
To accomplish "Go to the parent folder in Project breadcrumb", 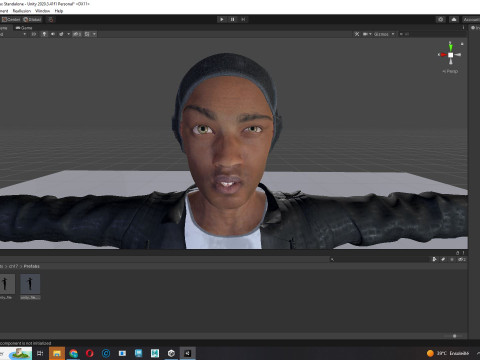I will click(14, 266).
